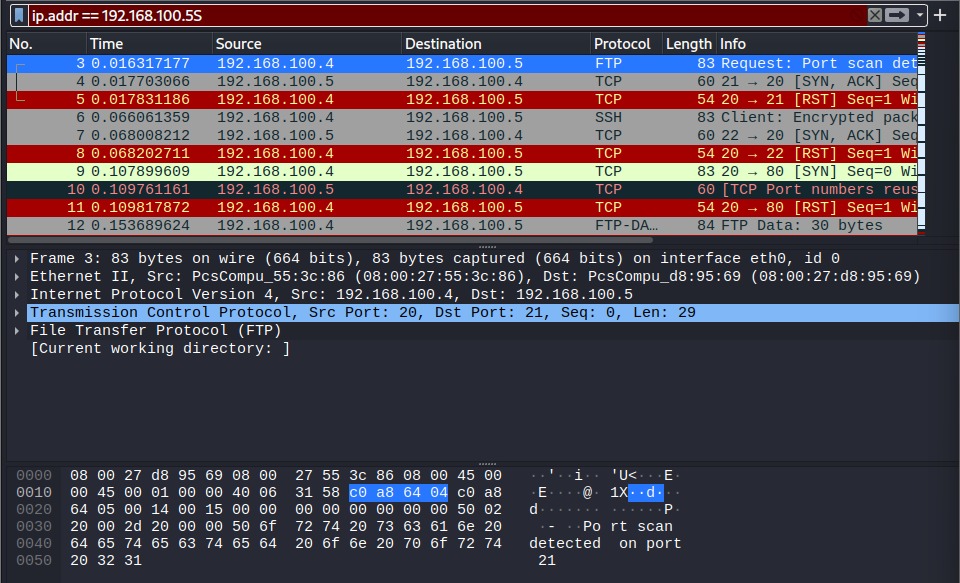Click the packet list horizontal scrollbar
The image size is (960, 583).
[x=331, y=239]
